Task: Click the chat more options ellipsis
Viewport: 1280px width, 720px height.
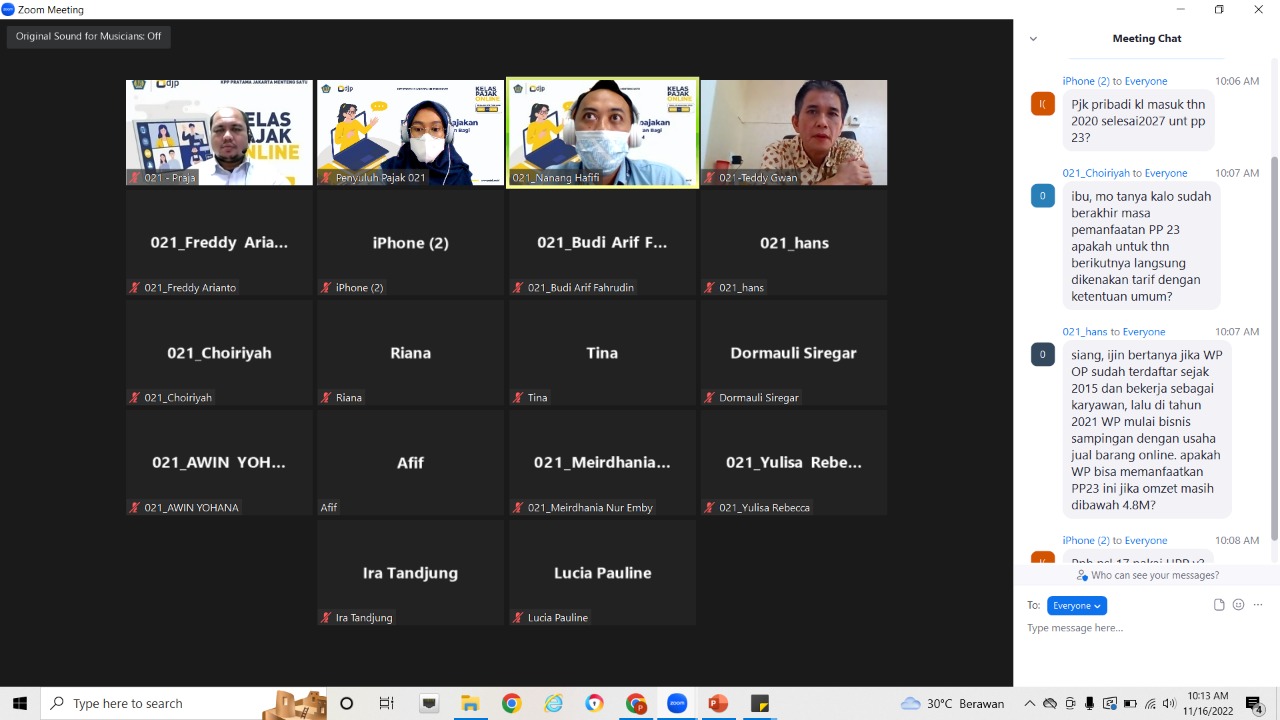Action: tap(1258, 605)
